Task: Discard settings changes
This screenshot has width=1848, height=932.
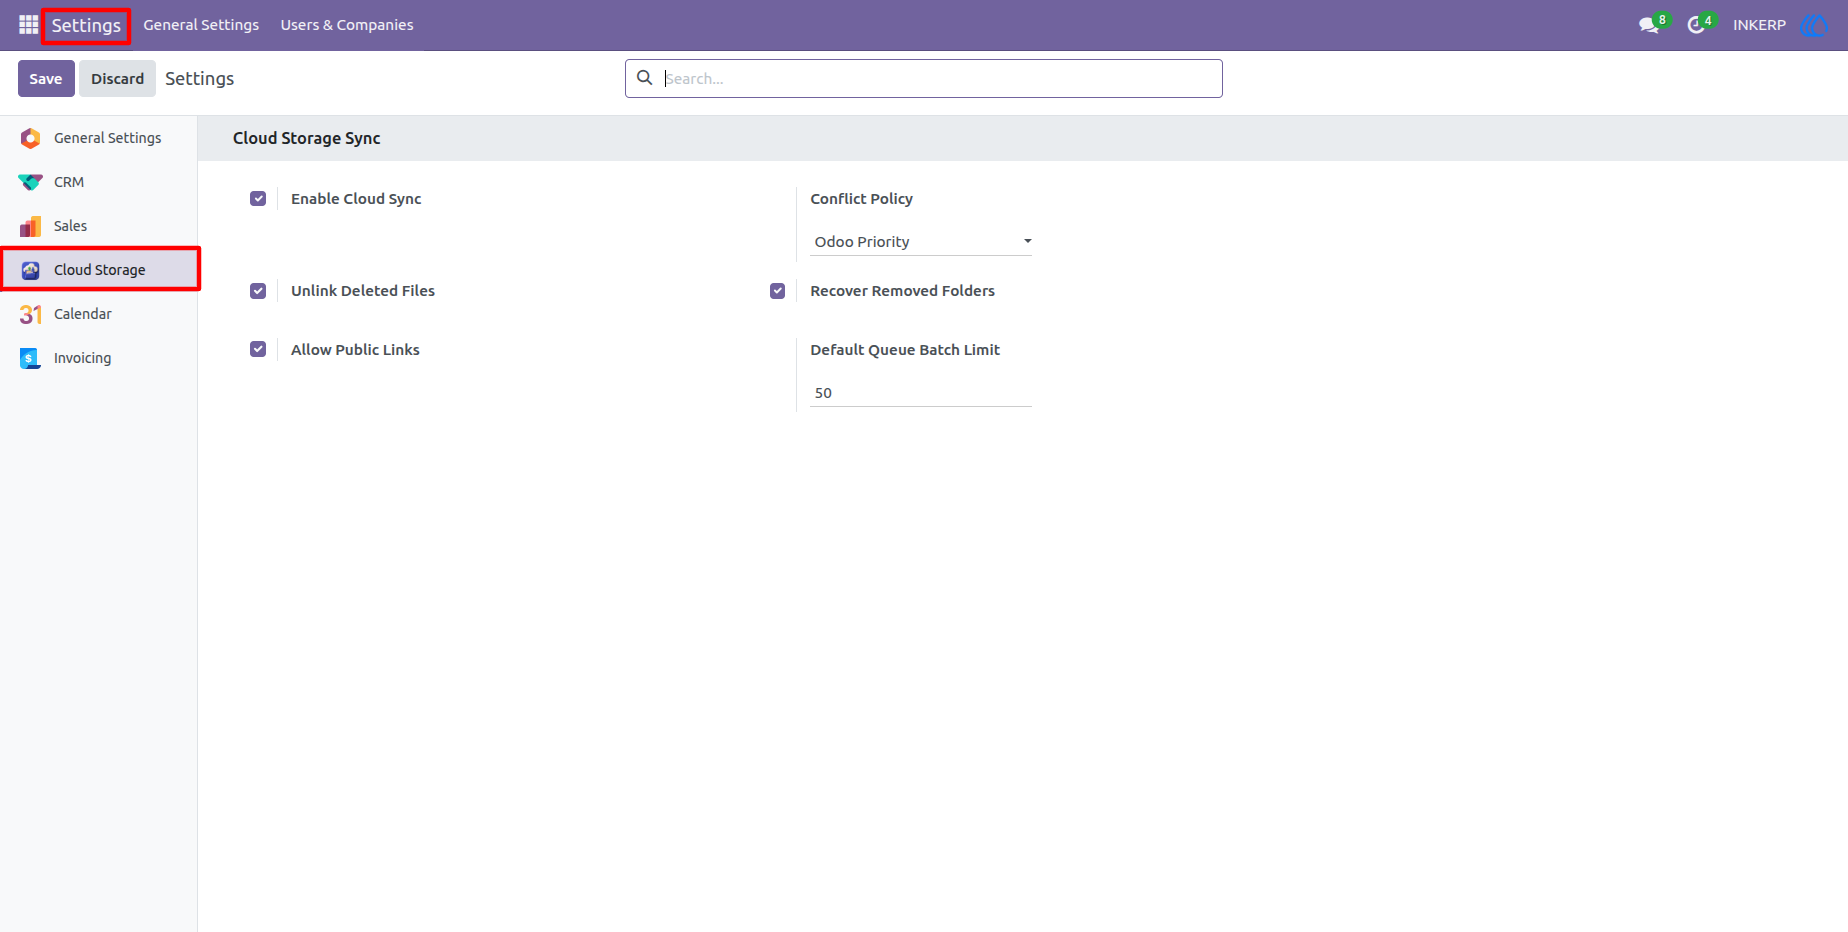Action: 118,78
